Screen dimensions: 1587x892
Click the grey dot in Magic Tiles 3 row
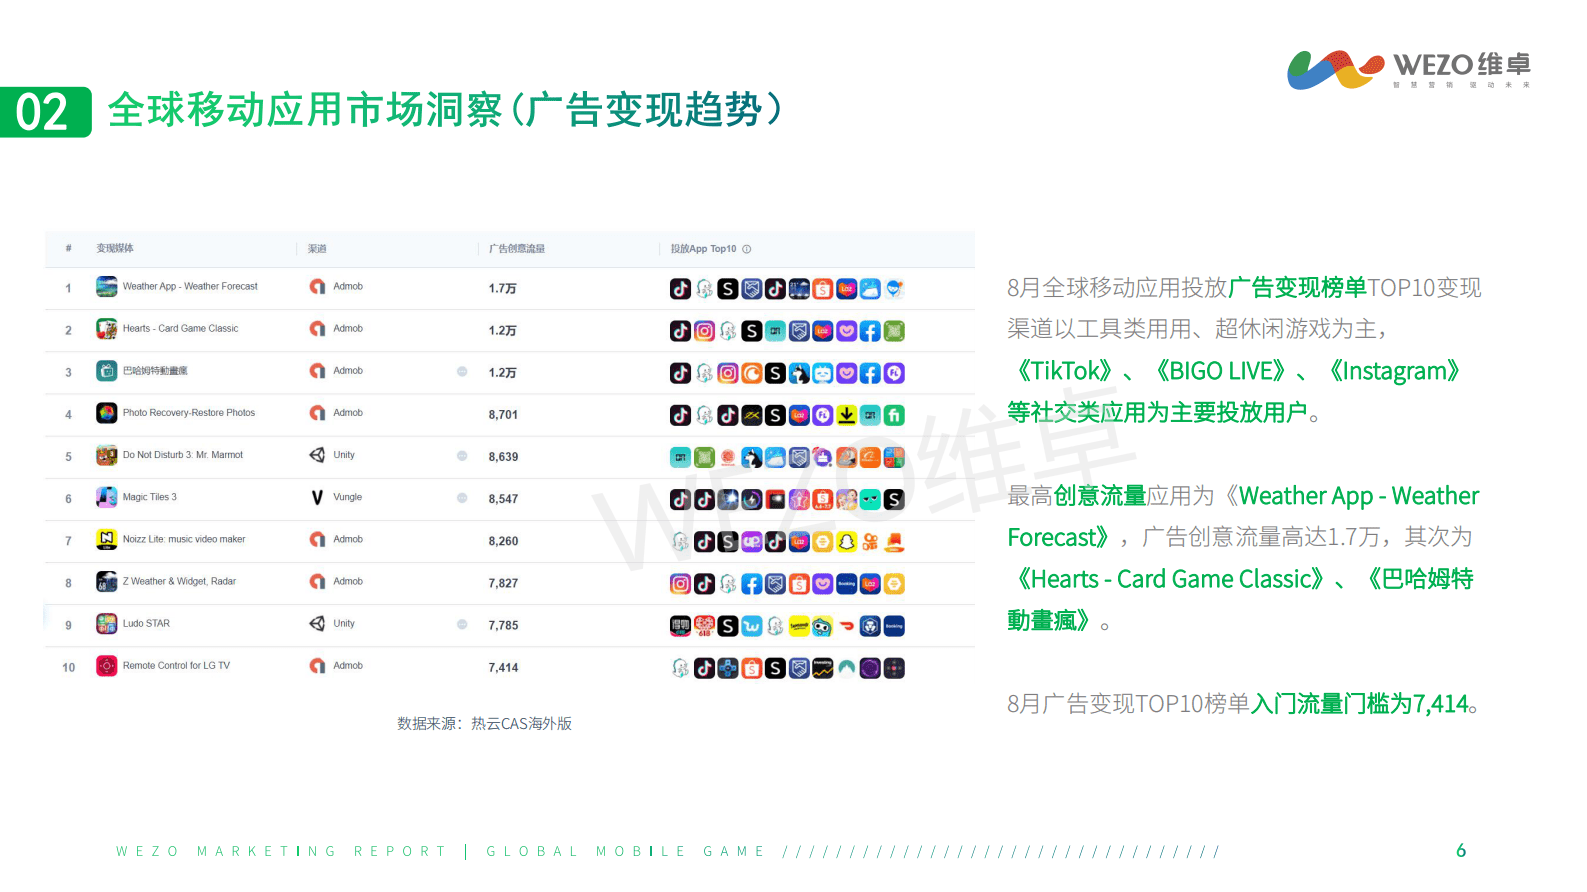point(462,497)
